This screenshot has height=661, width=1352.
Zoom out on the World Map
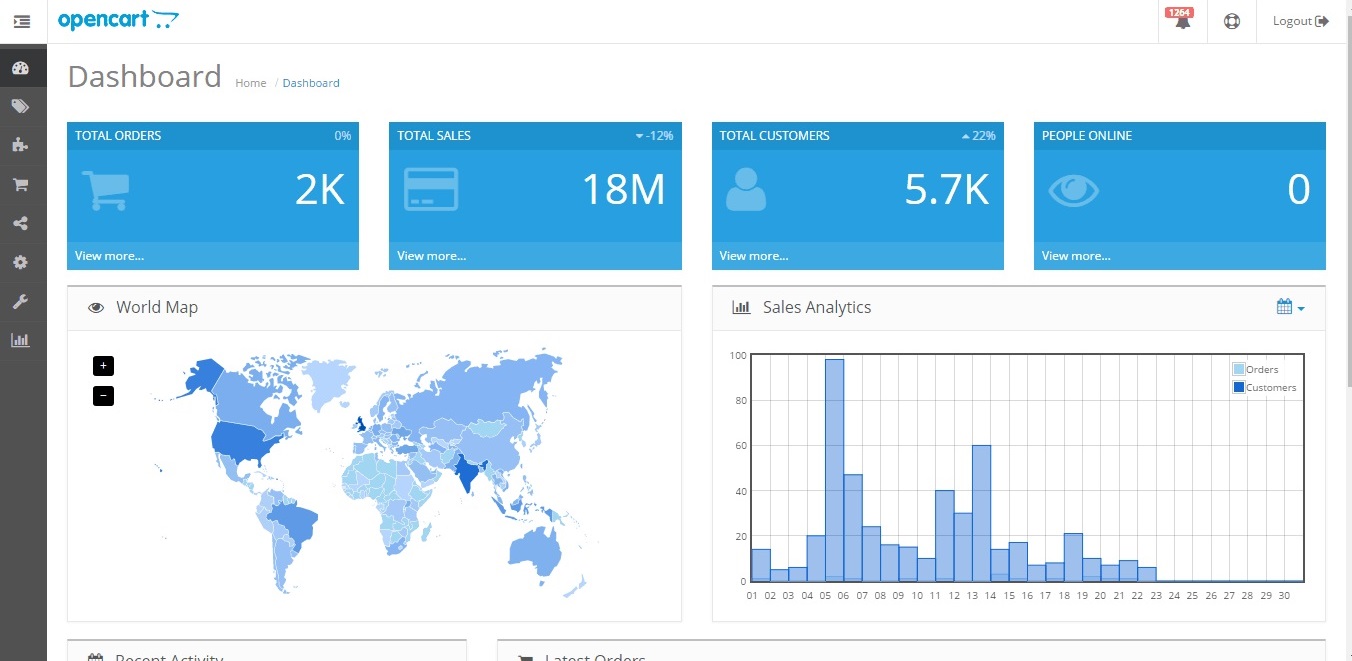[x=103, y=396]
